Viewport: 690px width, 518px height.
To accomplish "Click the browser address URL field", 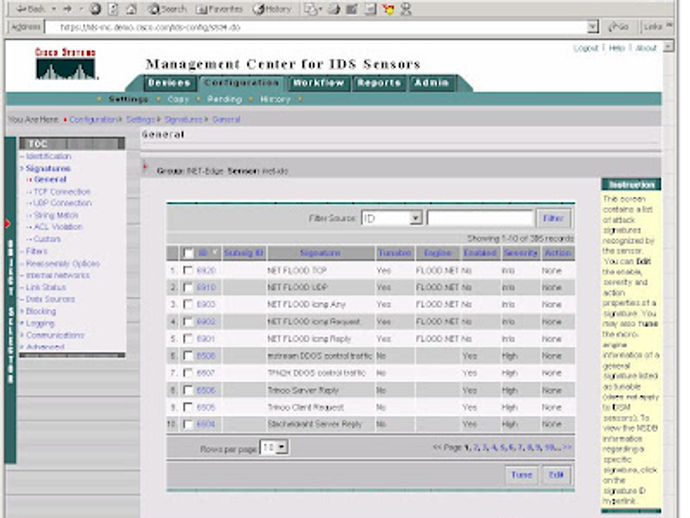I will (316, 27).
